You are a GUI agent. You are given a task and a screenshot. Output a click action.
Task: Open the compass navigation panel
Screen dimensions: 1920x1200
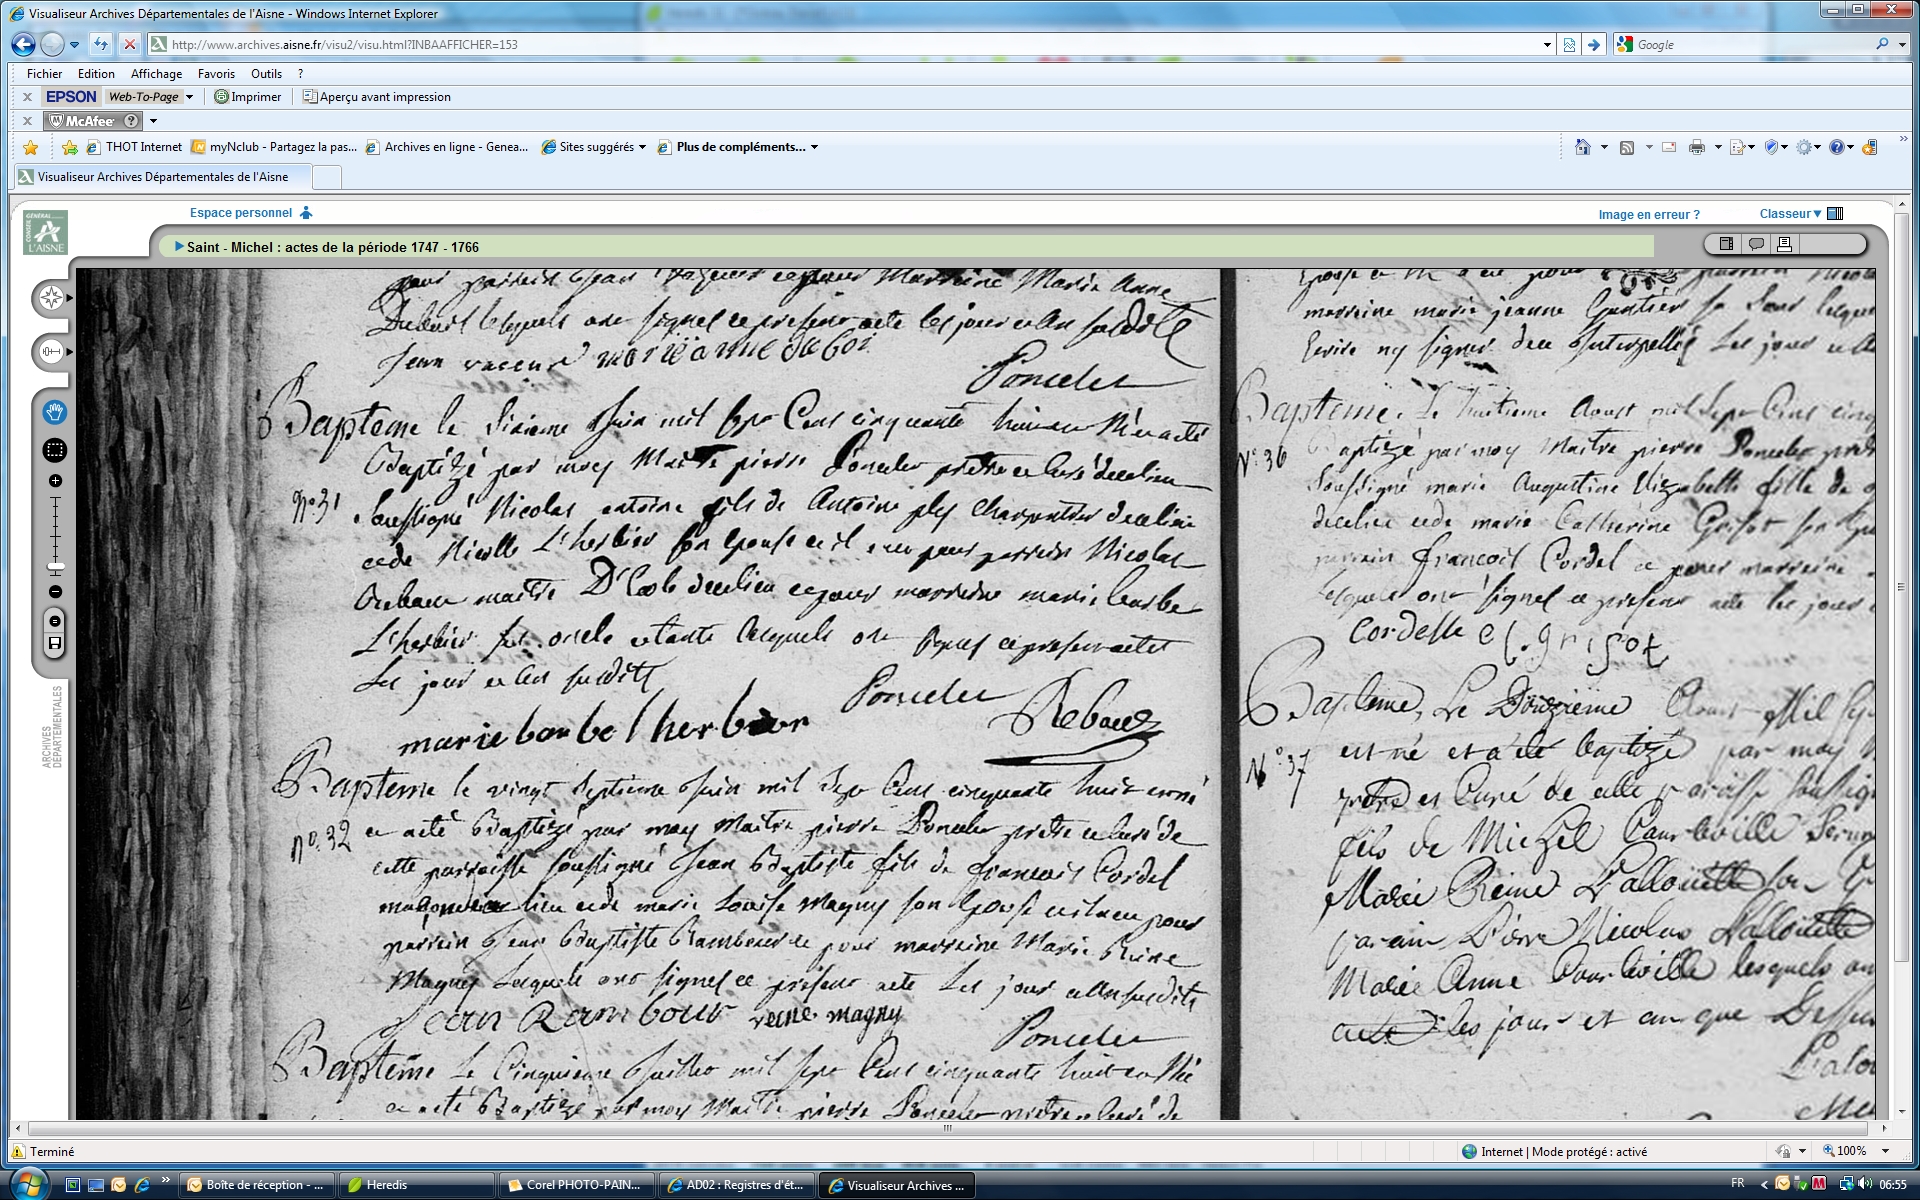point(51,298)
